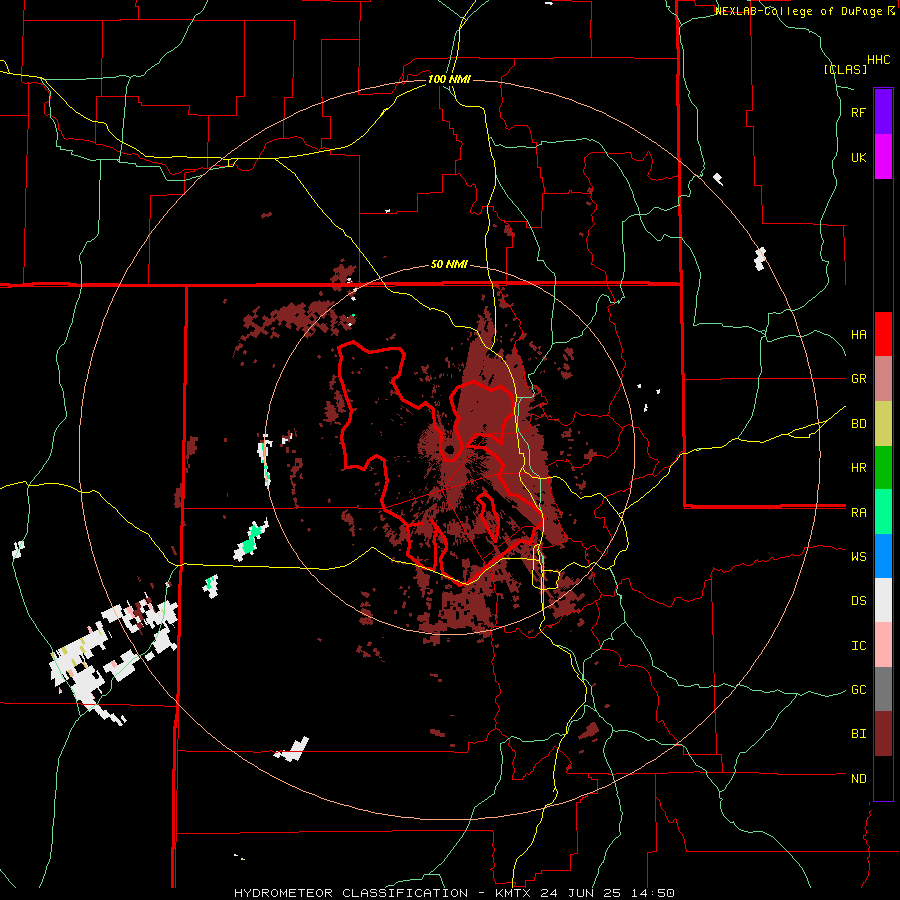Click the UK legend label

[x=858, y=157]
